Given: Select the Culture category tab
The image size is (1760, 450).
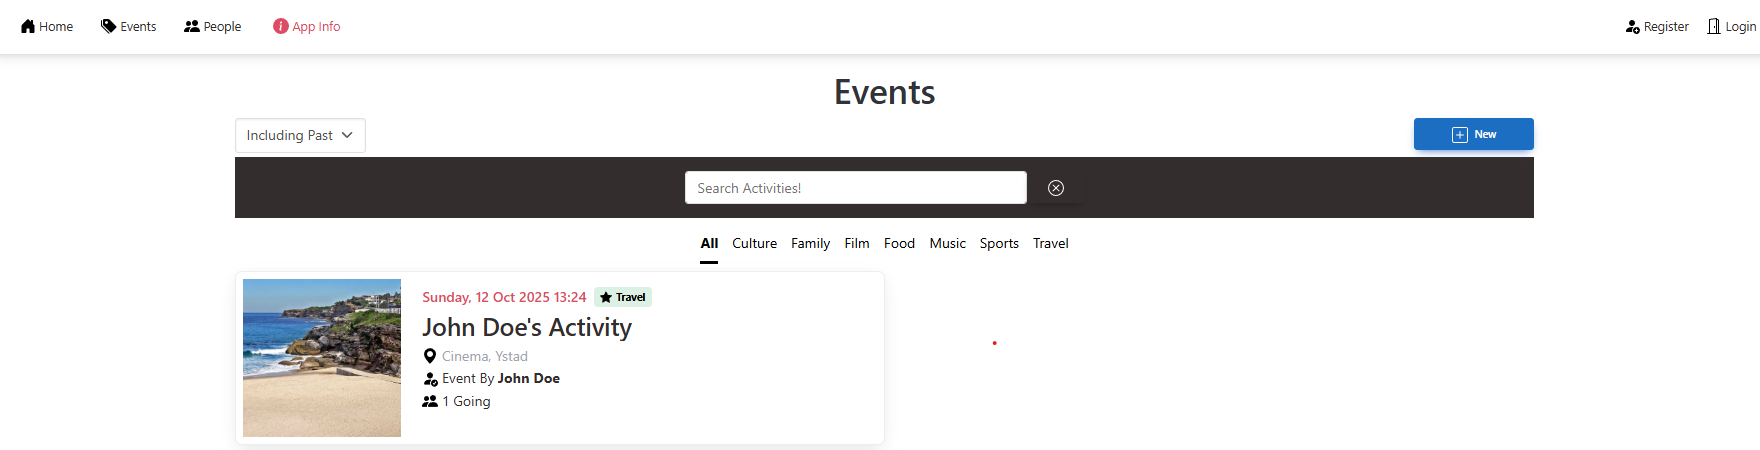Looking at the screenshot, I should coord(754,243).
